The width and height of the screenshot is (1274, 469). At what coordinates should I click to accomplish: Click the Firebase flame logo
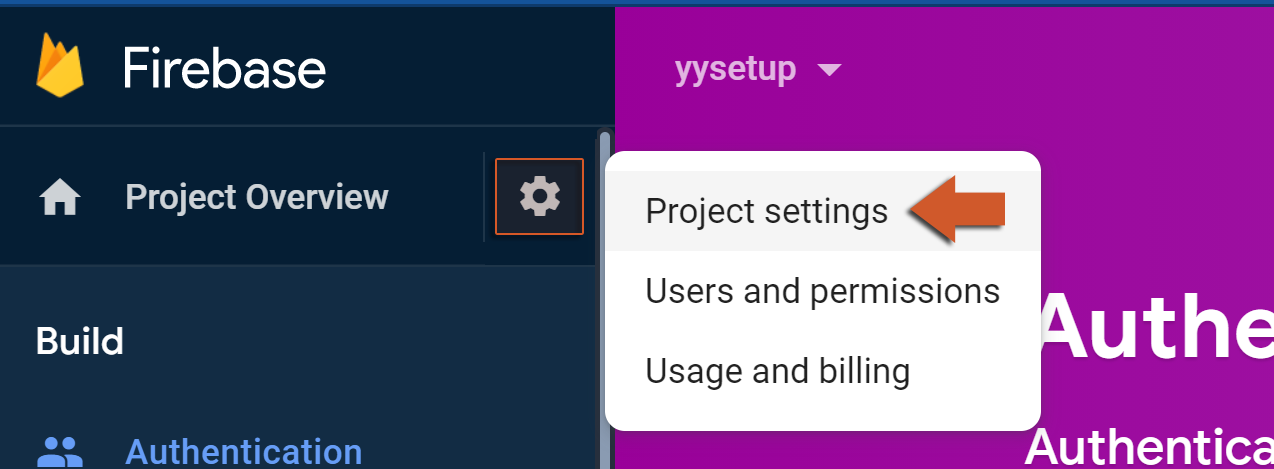click(x=59, y=68)
